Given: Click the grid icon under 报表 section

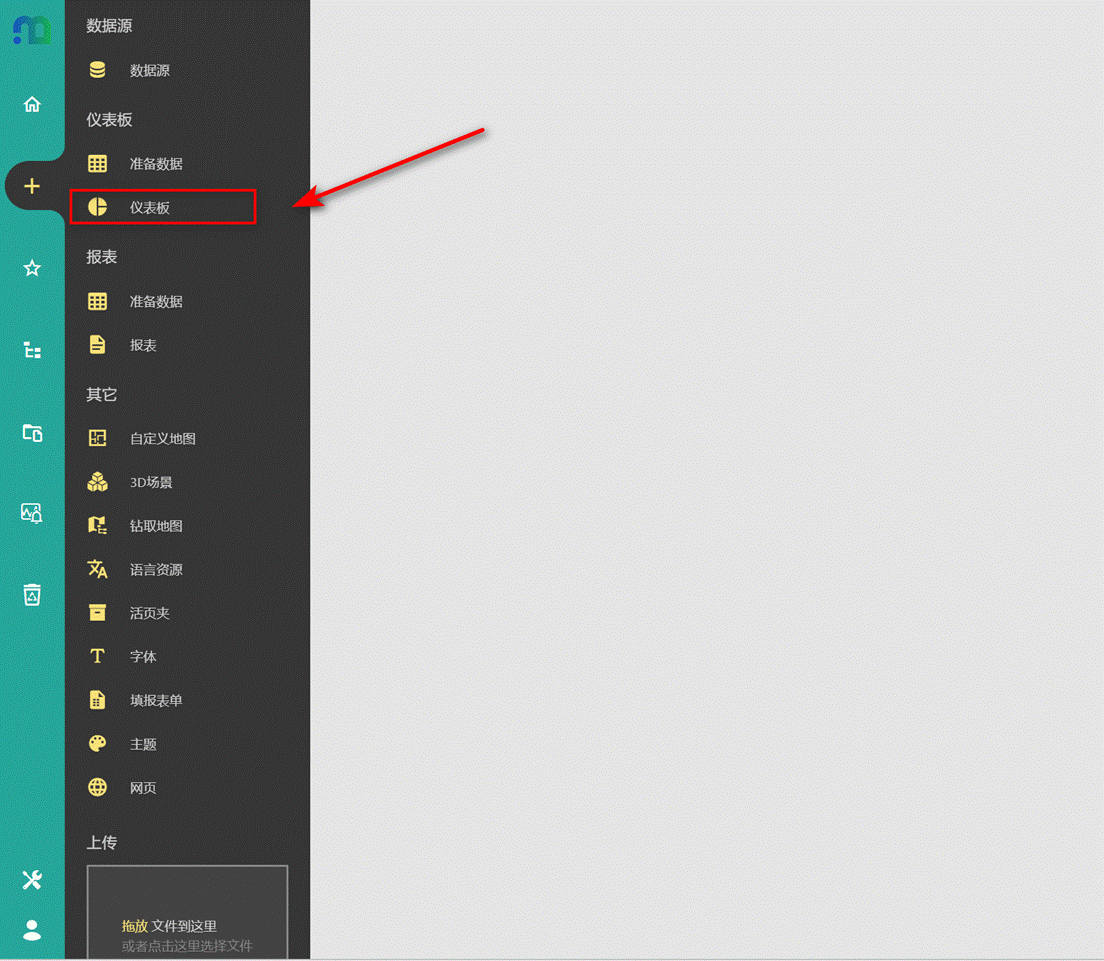Looking at the screenshot, I should click(x=97, y=301).
